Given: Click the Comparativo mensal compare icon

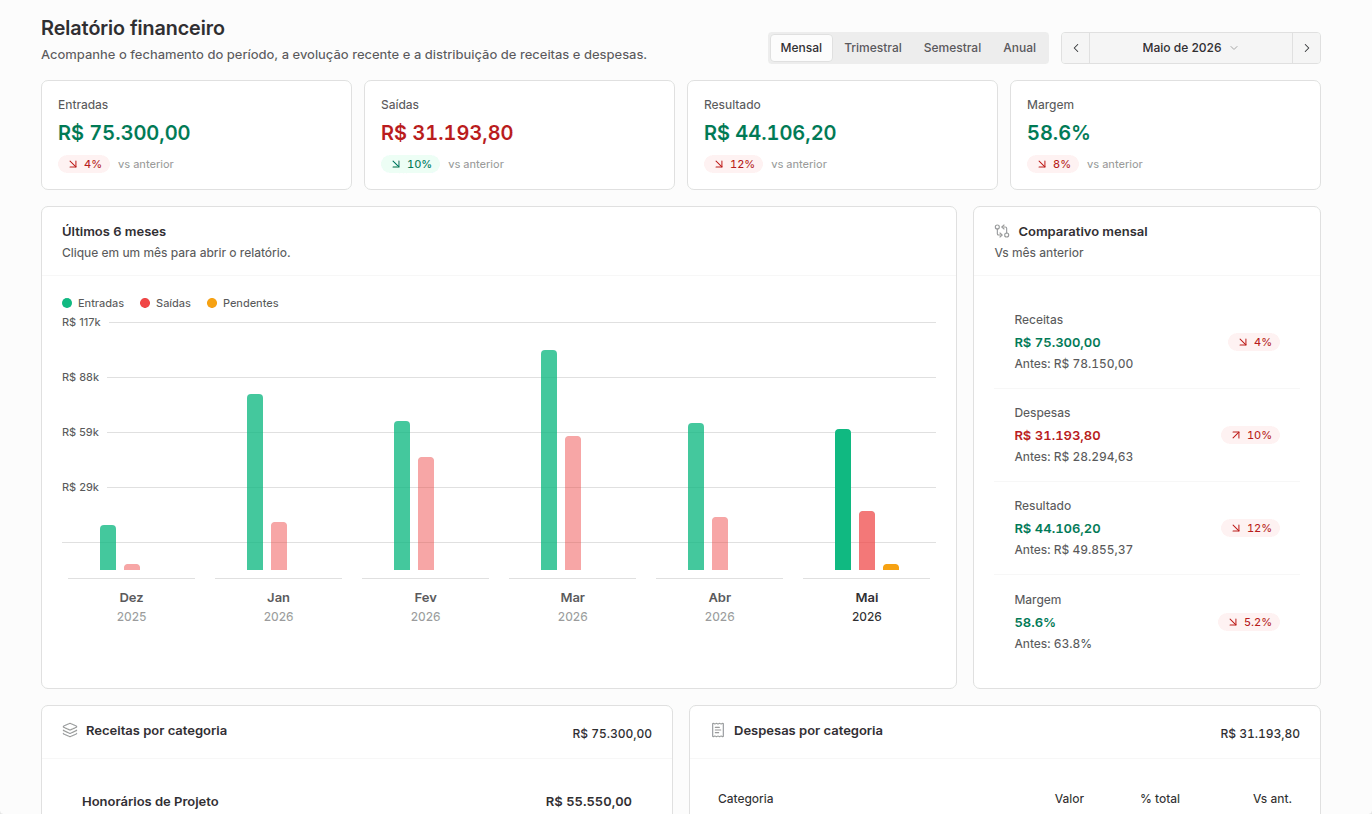Looking at the screenshot, I should [x=1002, y=231].
